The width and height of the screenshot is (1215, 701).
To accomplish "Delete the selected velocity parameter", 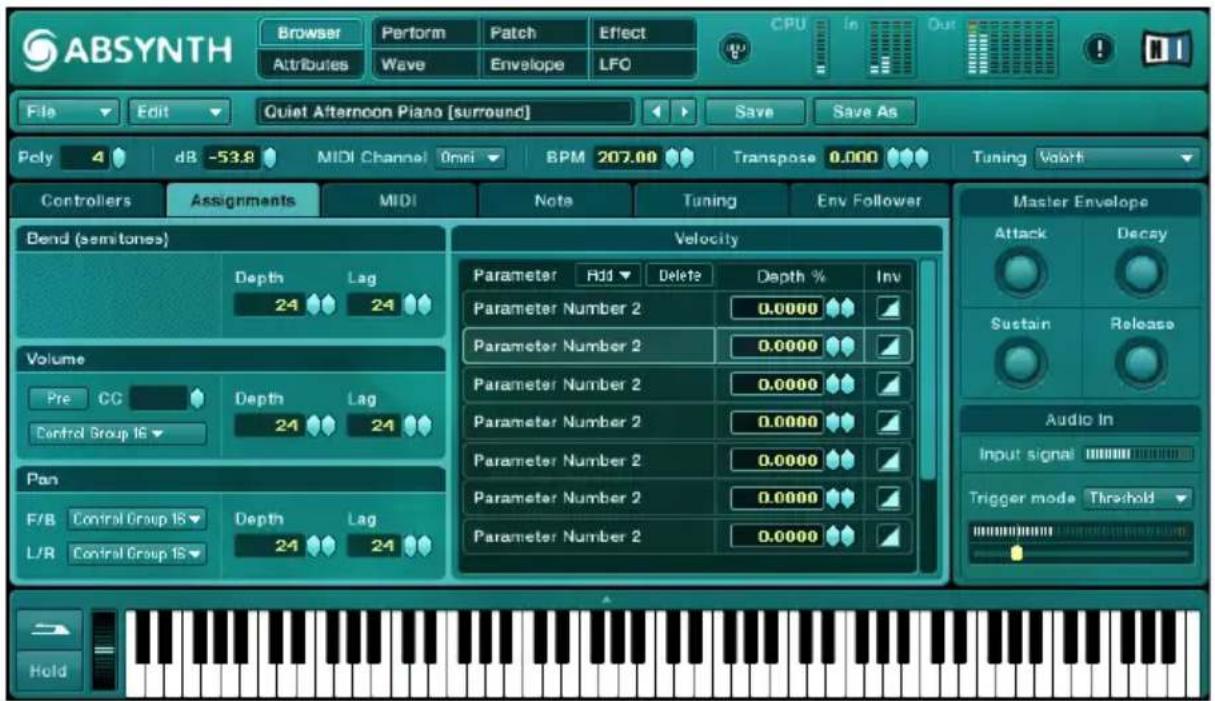I will [x=679, y=275].
